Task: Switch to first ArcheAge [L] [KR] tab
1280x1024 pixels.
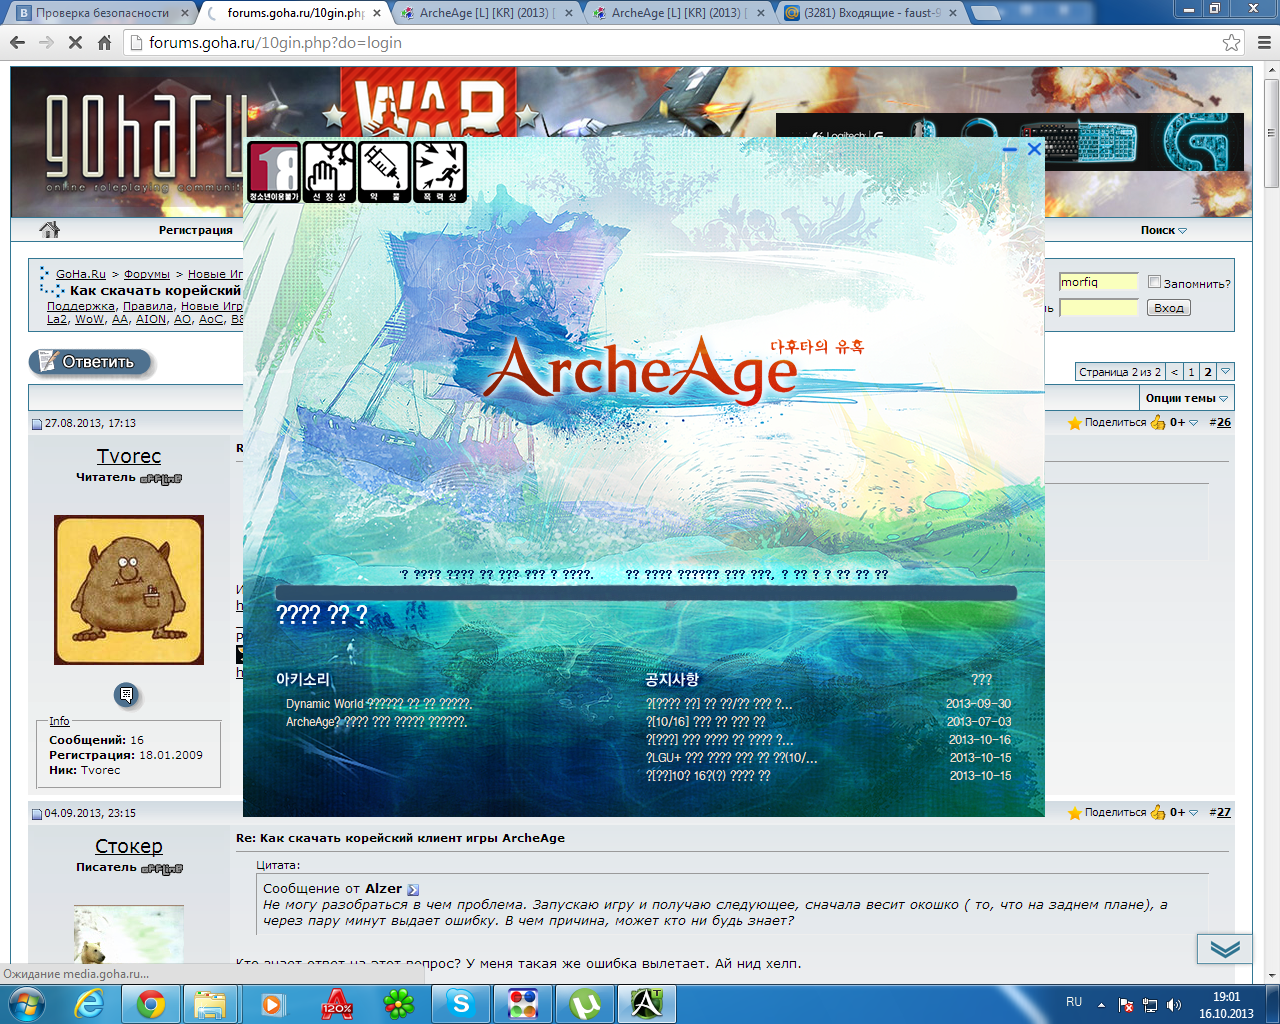Action: coord(487,13)
